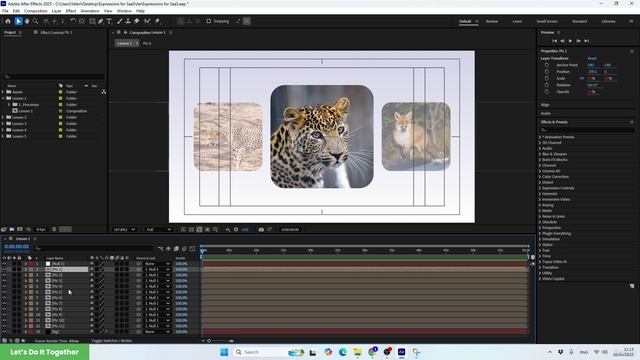The width and height of the screenshot is (640, 360).
Task: Toggle Opacity stopwatch in Properties
Action: pos(547,92)
